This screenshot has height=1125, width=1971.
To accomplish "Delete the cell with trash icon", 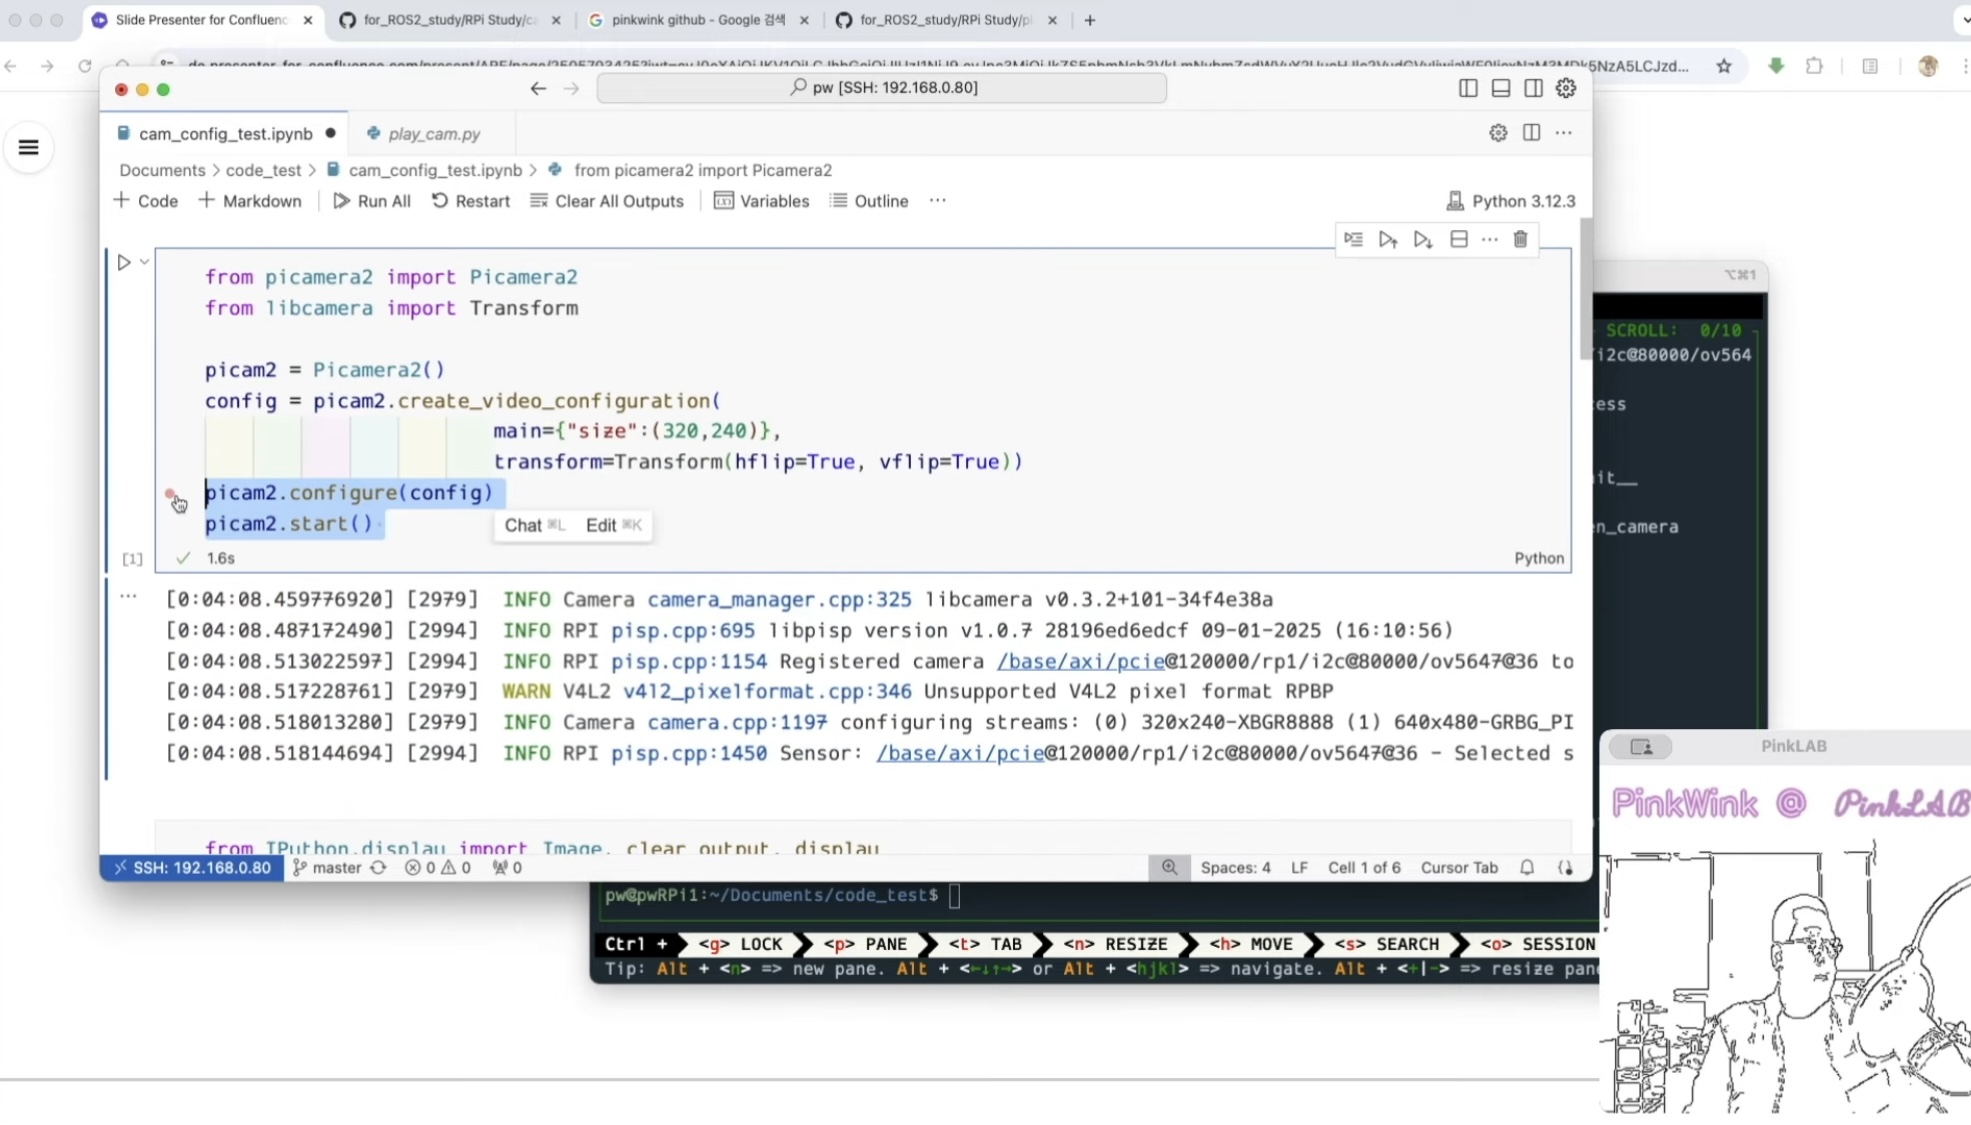I will click(x=1520, y=239).
